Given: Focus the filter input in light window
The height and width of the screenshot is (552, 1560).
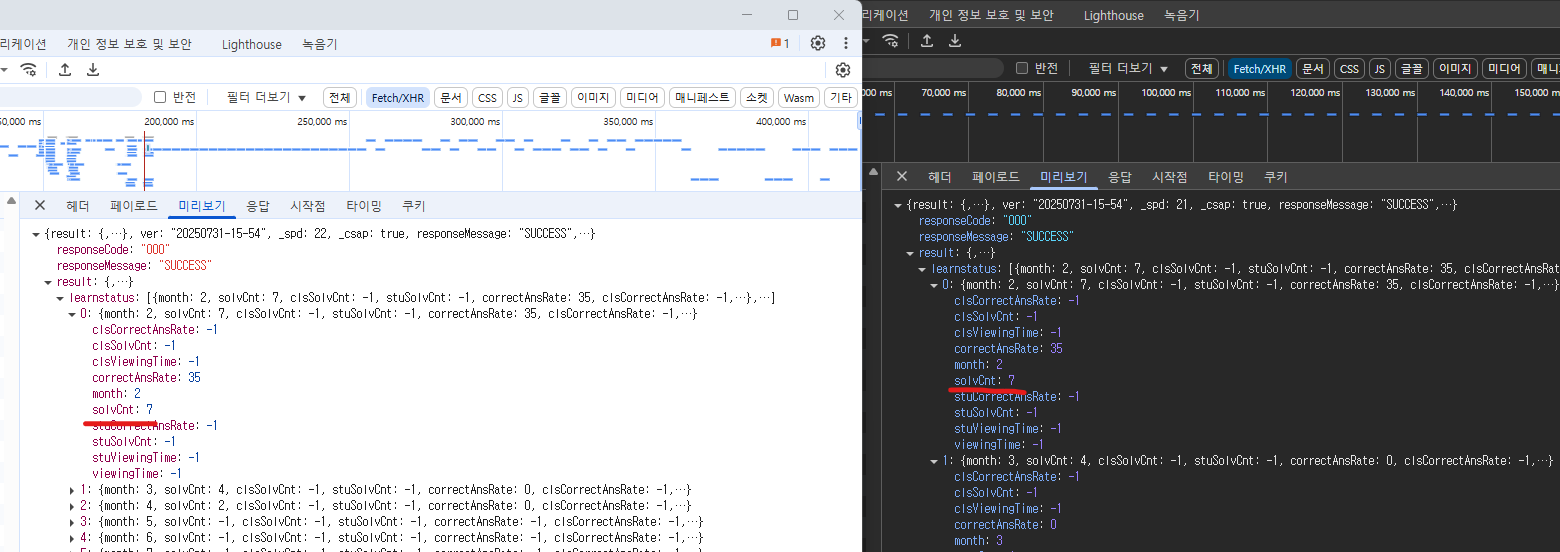Looking at the screenshot, I should point(70,97).
